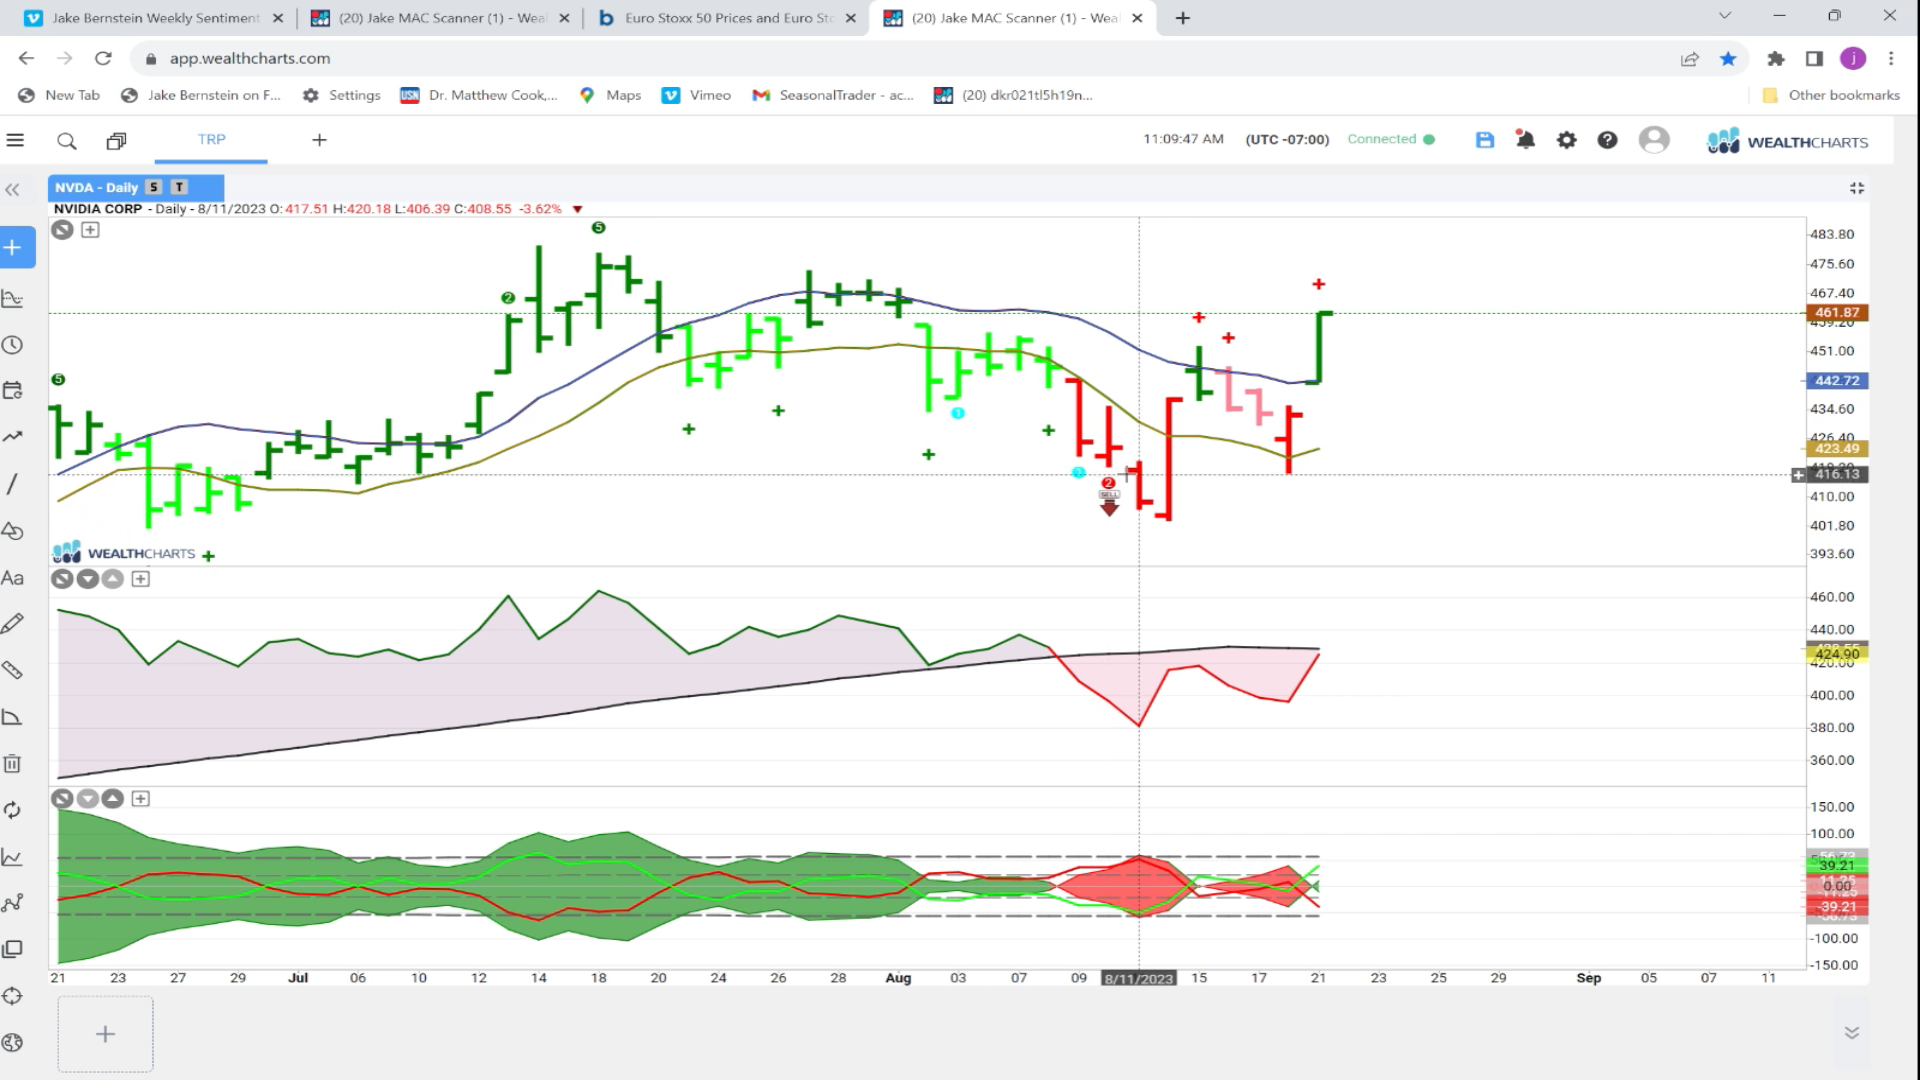Open the workspace windows icon
This screenshot has width=1920, height=1080.
pyautogui.click(x=116, y=141)
